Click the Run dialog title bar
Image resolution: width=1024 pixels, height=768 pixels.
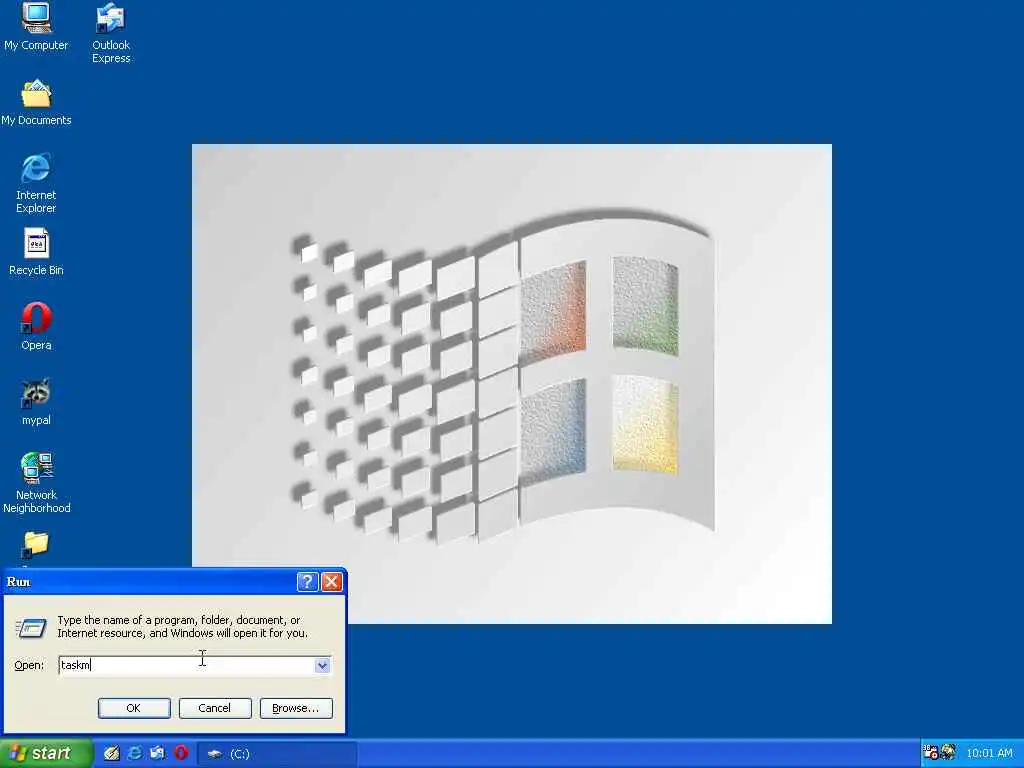[x=150, y=581]
